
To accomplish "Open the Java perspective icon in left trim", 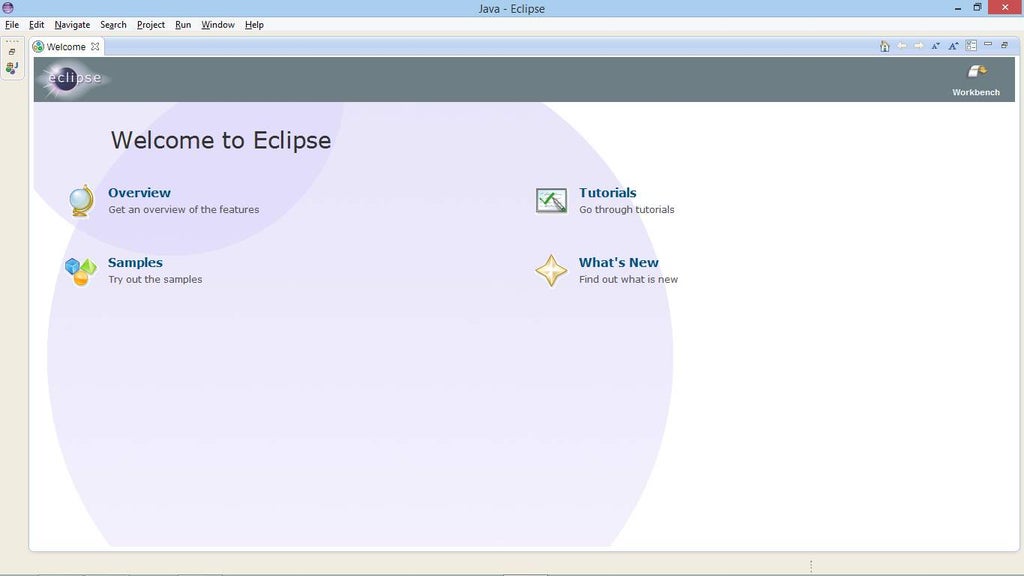I will pos(12,67).
